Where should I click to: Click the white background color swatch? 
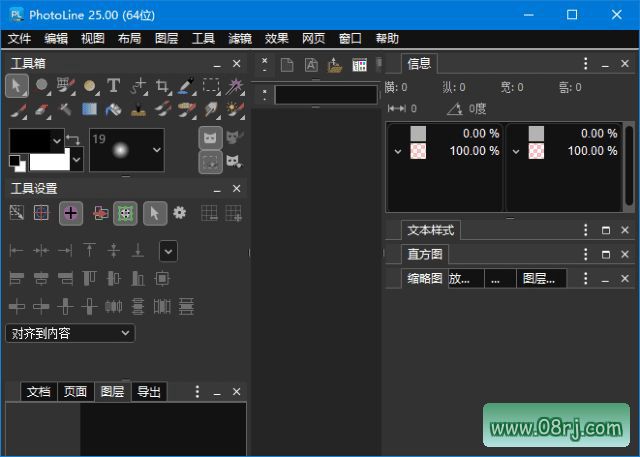click(50, 161)
